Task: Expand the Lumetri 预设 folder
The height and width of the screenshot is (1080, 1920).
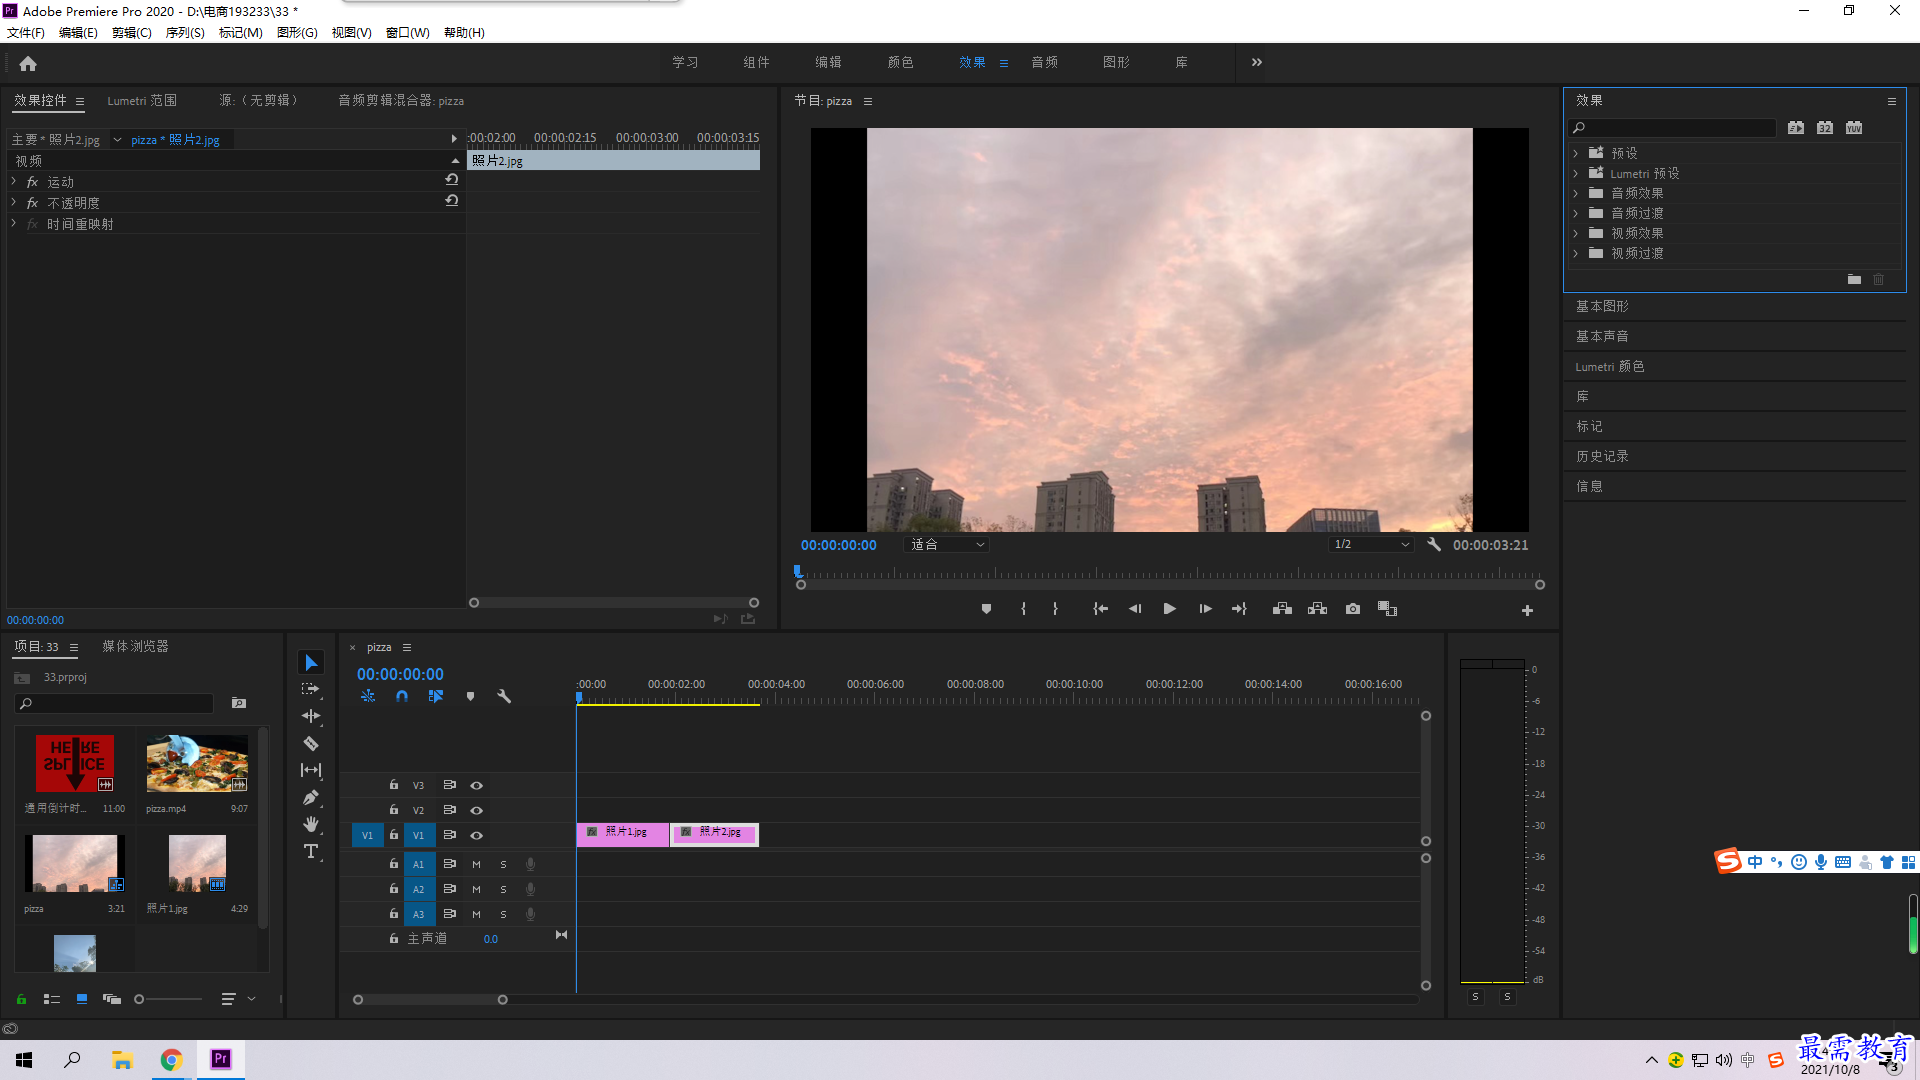Action: [1576, 173]
